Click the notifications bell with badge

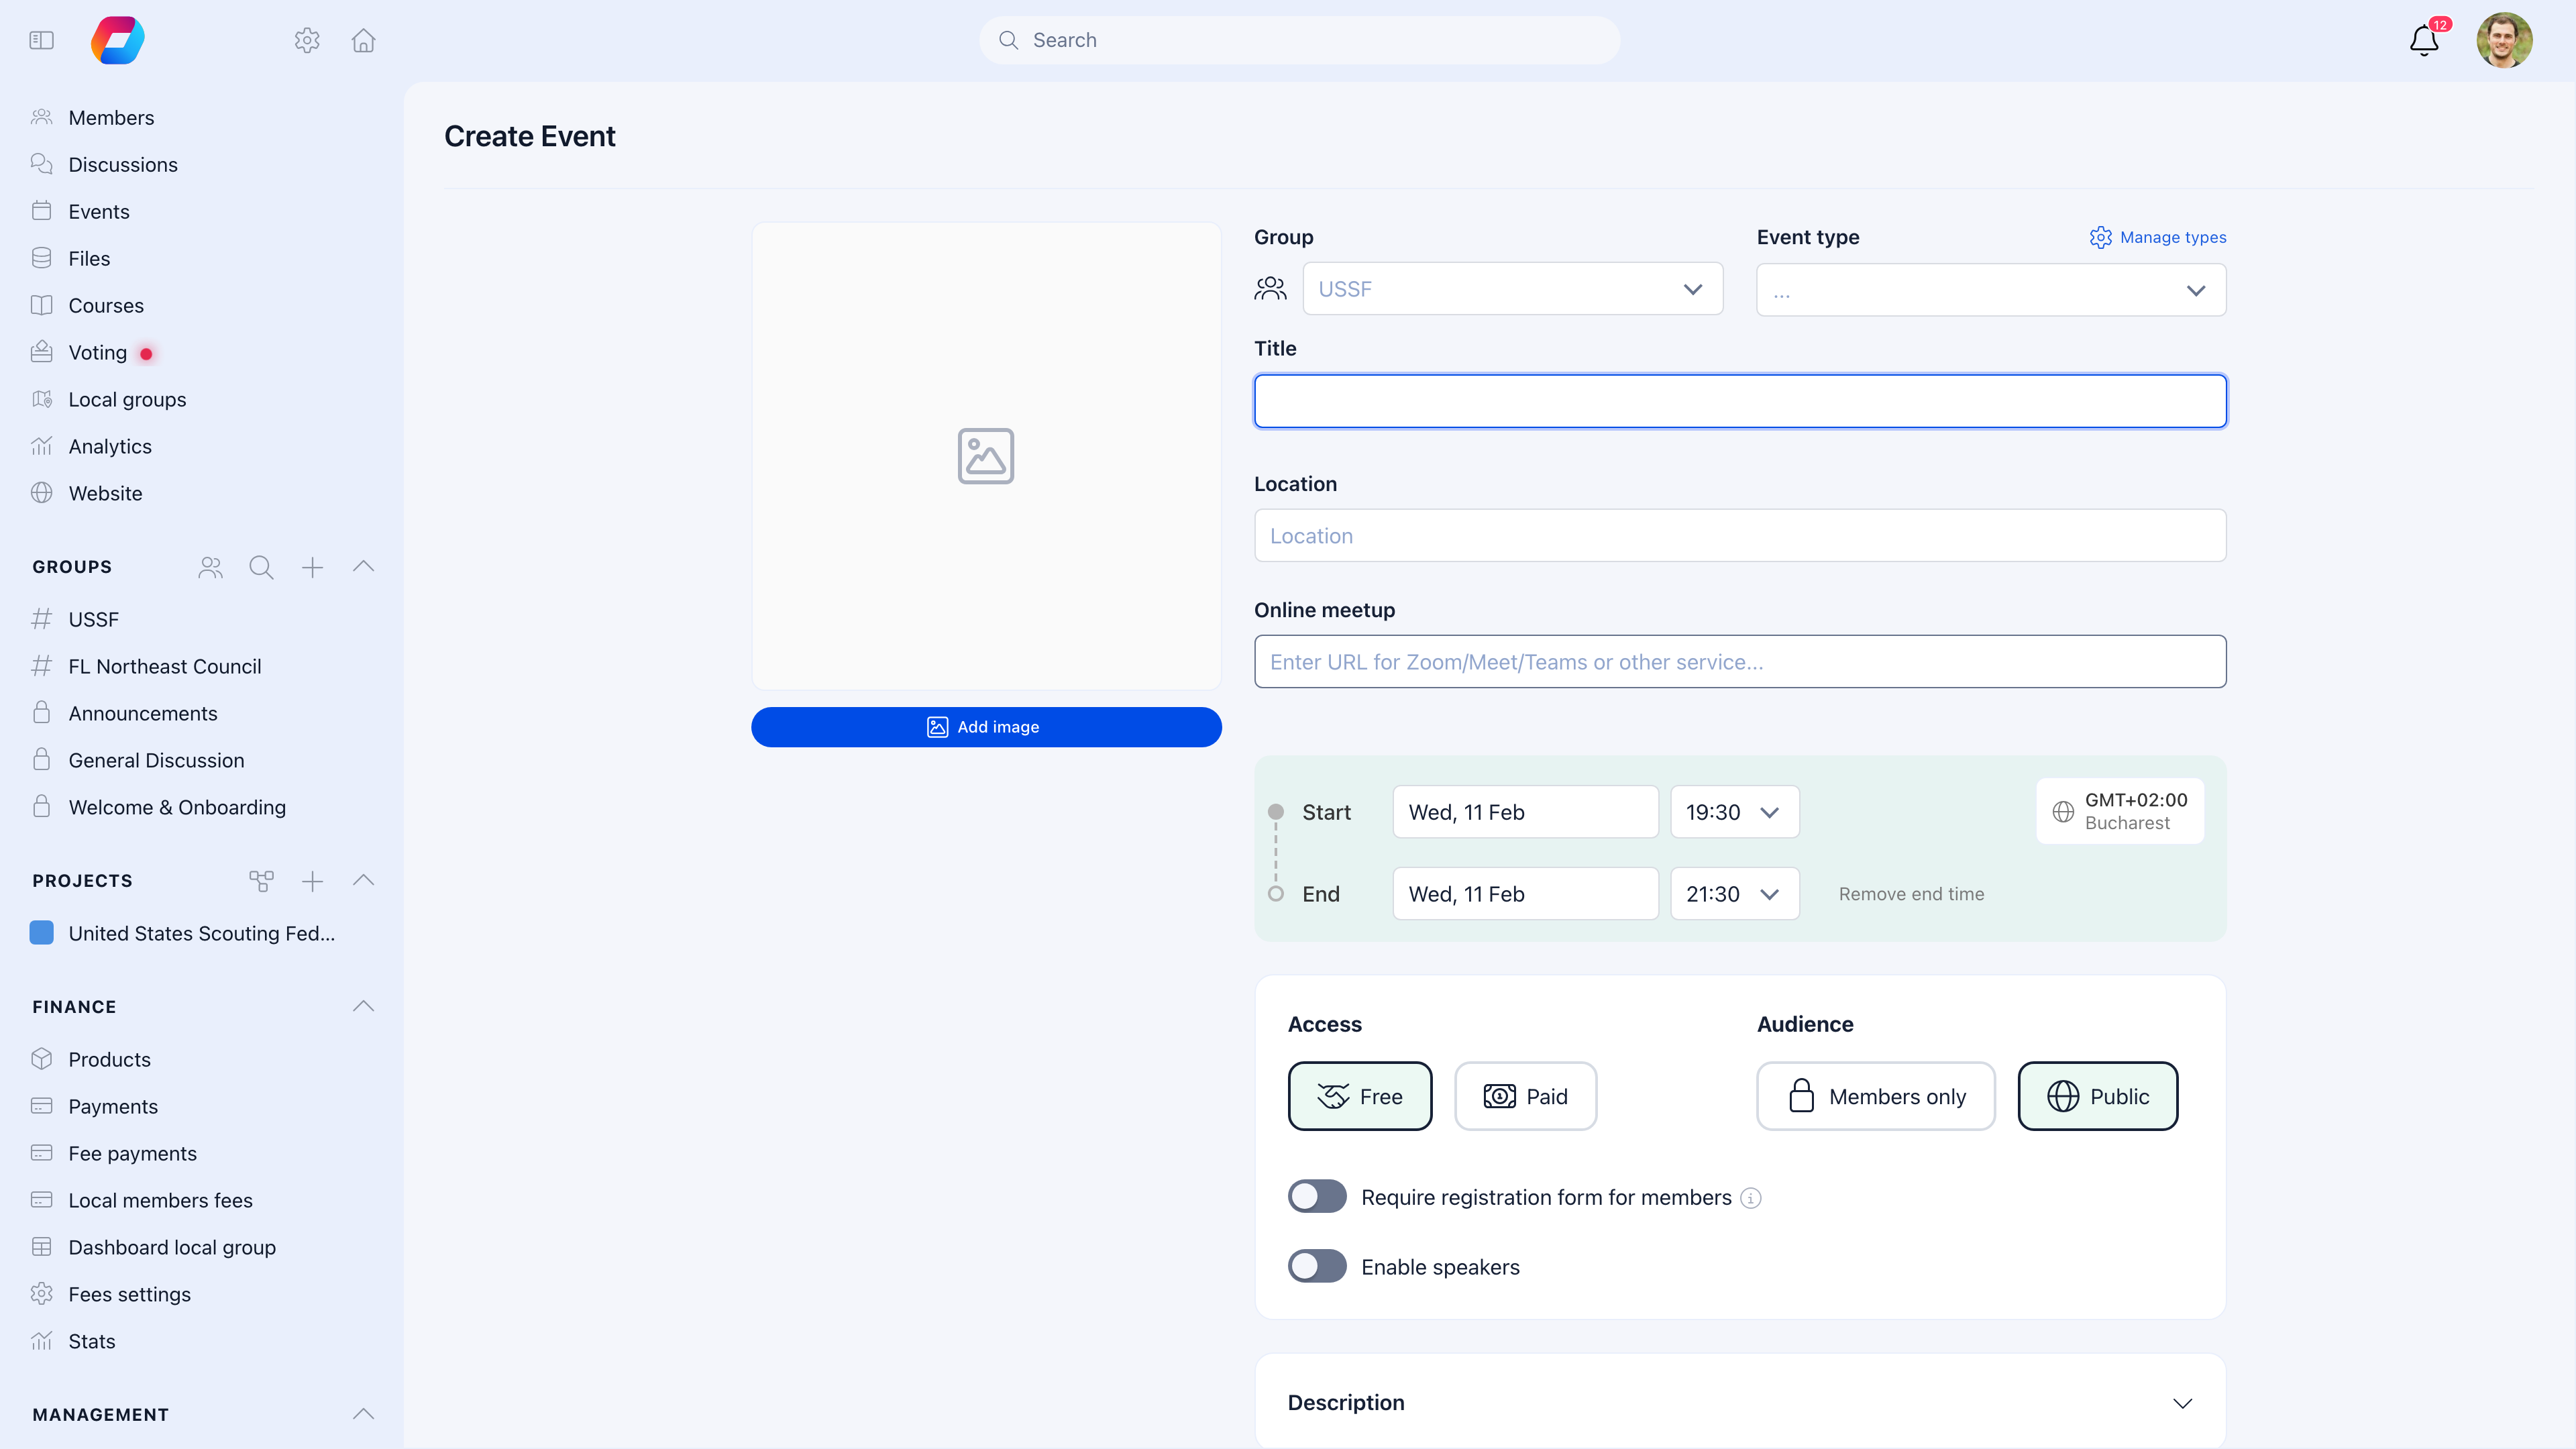click(2422, 41)
